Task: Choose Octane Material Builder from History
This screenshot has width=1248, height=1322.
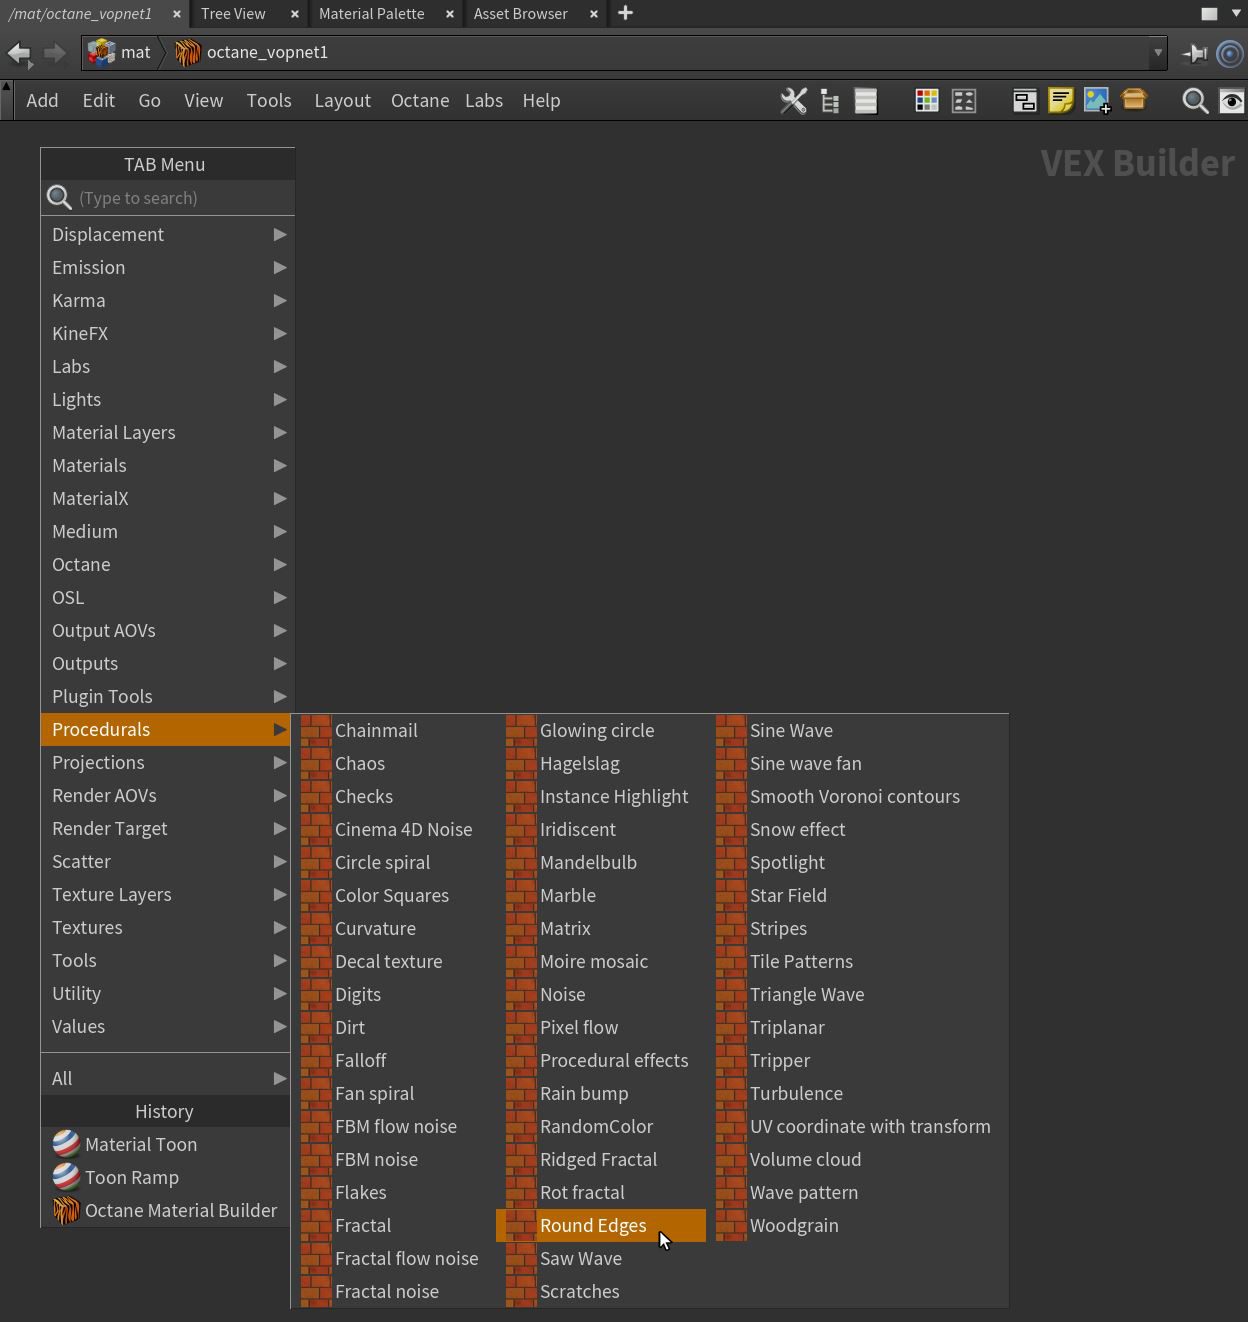Action: tap(180, 1210)
